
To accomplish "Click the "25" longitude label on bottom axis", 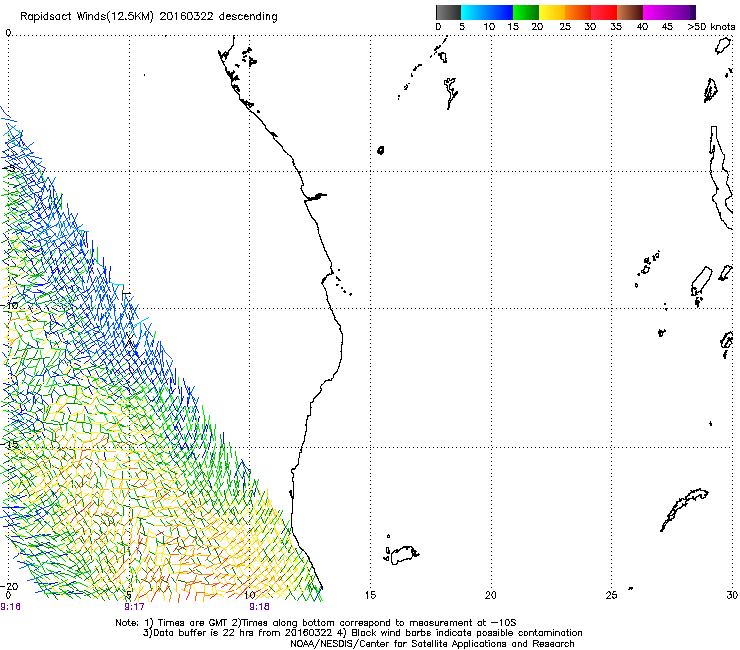I will (611, 595).
